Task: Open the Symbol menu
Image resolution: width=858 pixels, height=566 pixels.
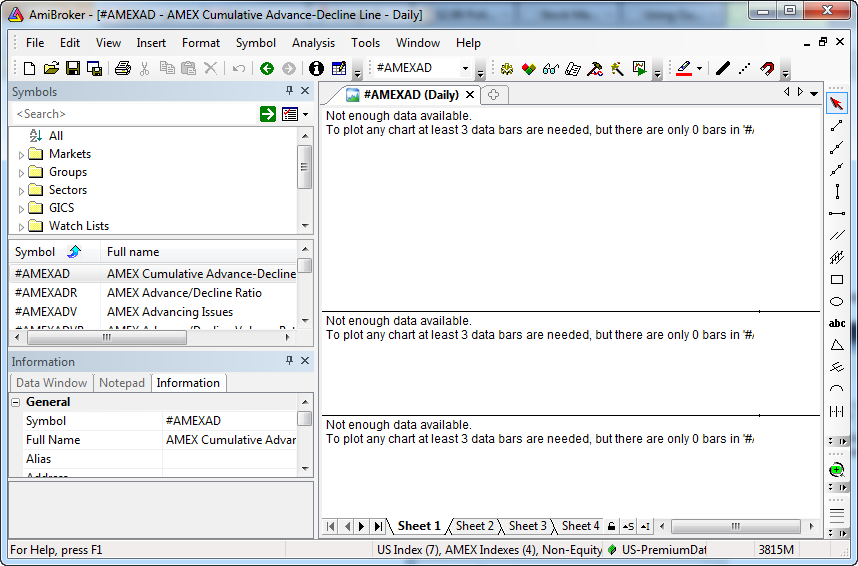Action: click(x=256, y=43)
